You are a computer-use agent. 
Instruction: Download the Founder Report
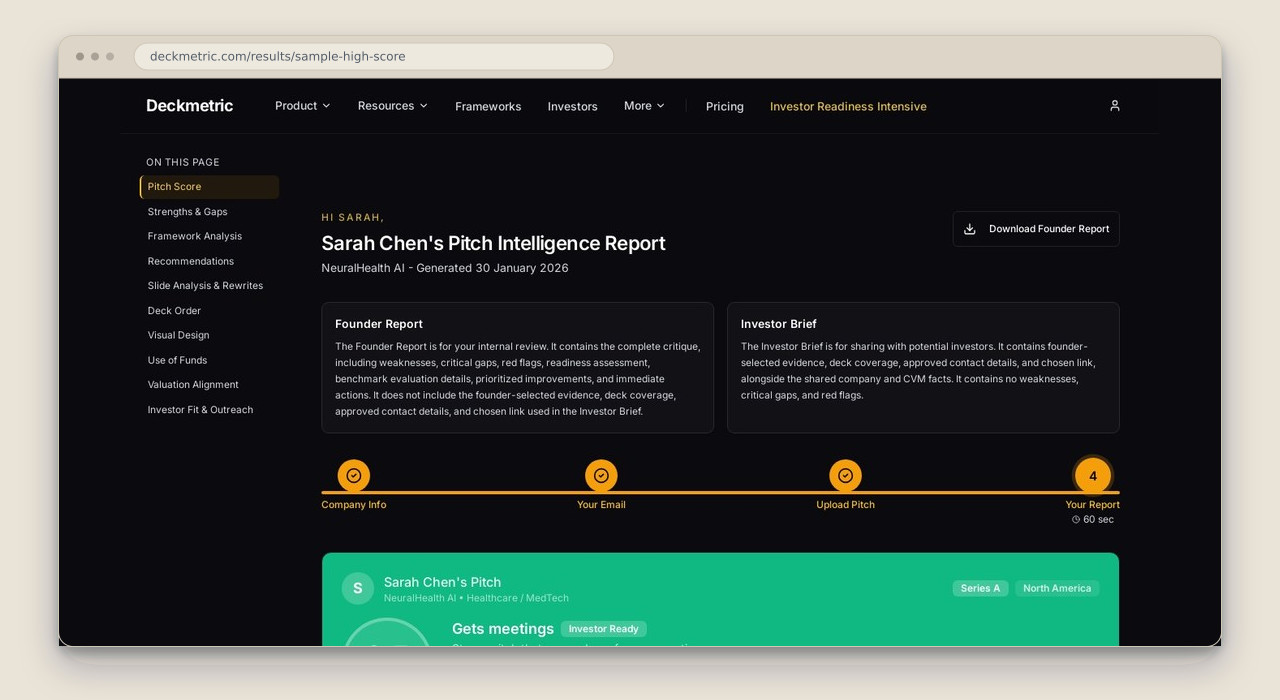(x=1036, y=229)
